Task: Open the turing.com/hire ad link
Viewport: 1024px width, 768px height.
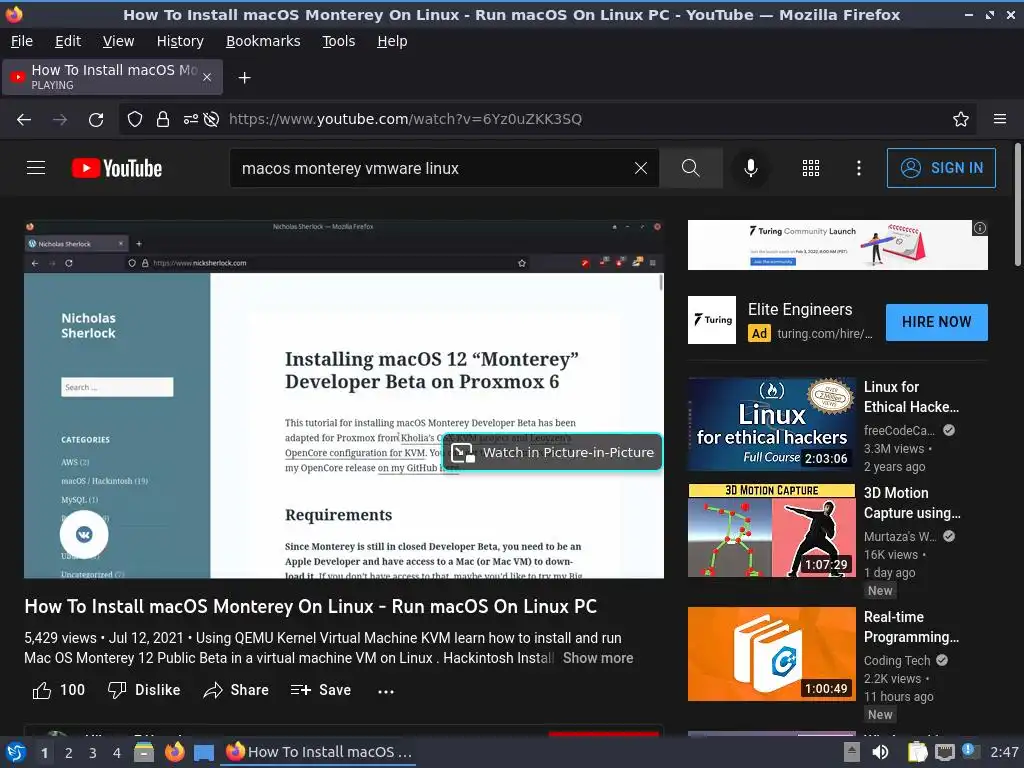Action: [825, 334]
